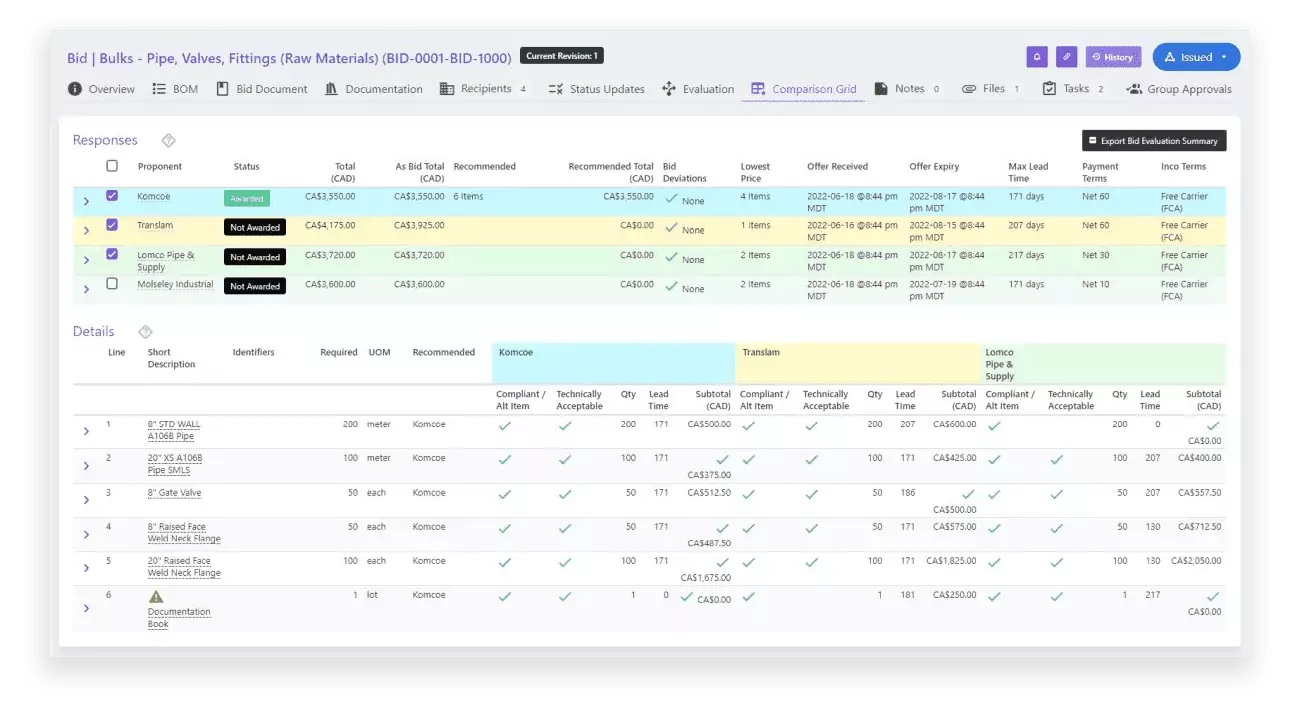
Task: Open the 8" Gate Valve item
Action: [174, 493]
